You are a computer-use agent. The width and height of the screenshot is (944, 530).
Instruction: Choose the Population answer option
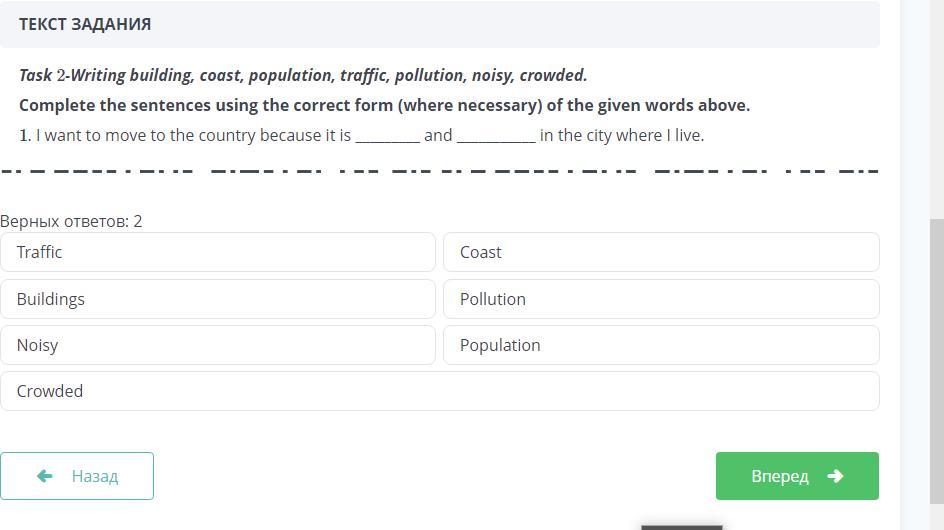coord(661,345)
